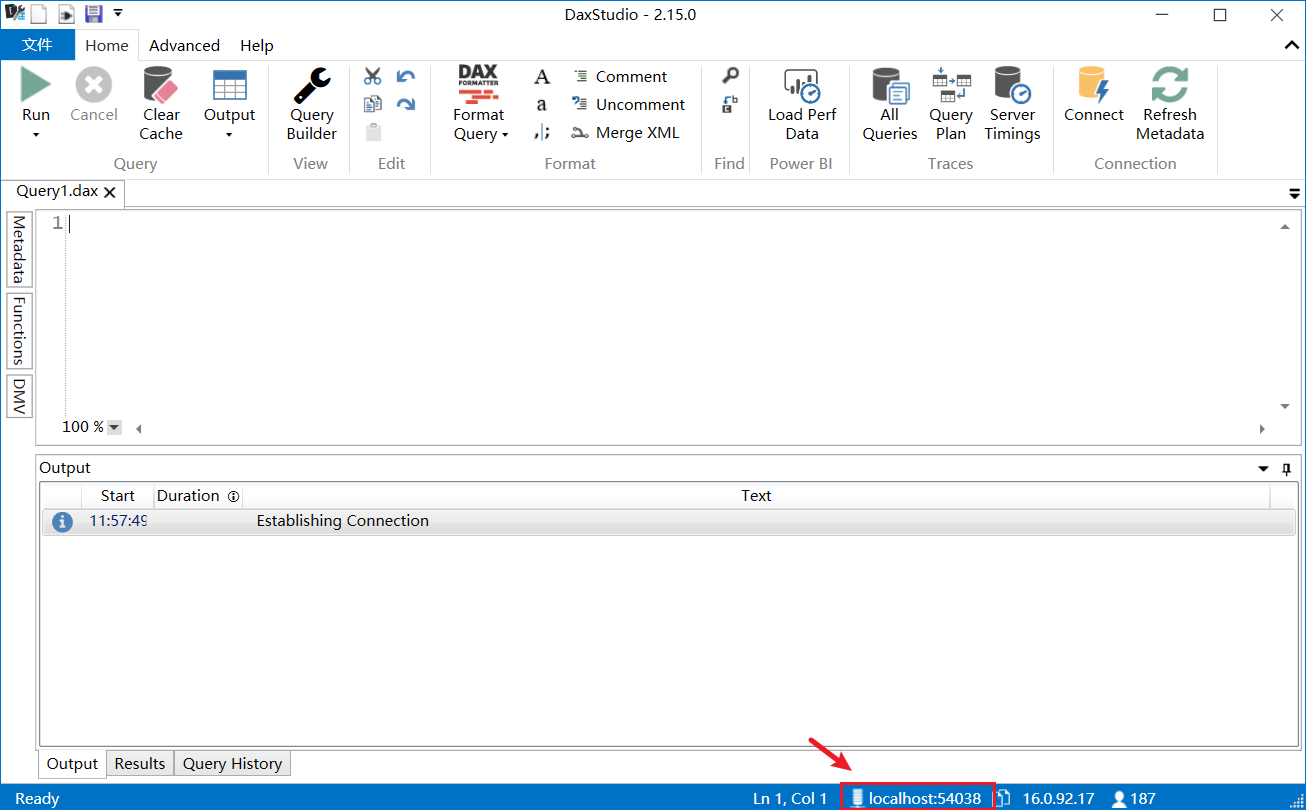
Task: Click the Output grid icon in the ribbon
Action: click(x=230, y=86)
